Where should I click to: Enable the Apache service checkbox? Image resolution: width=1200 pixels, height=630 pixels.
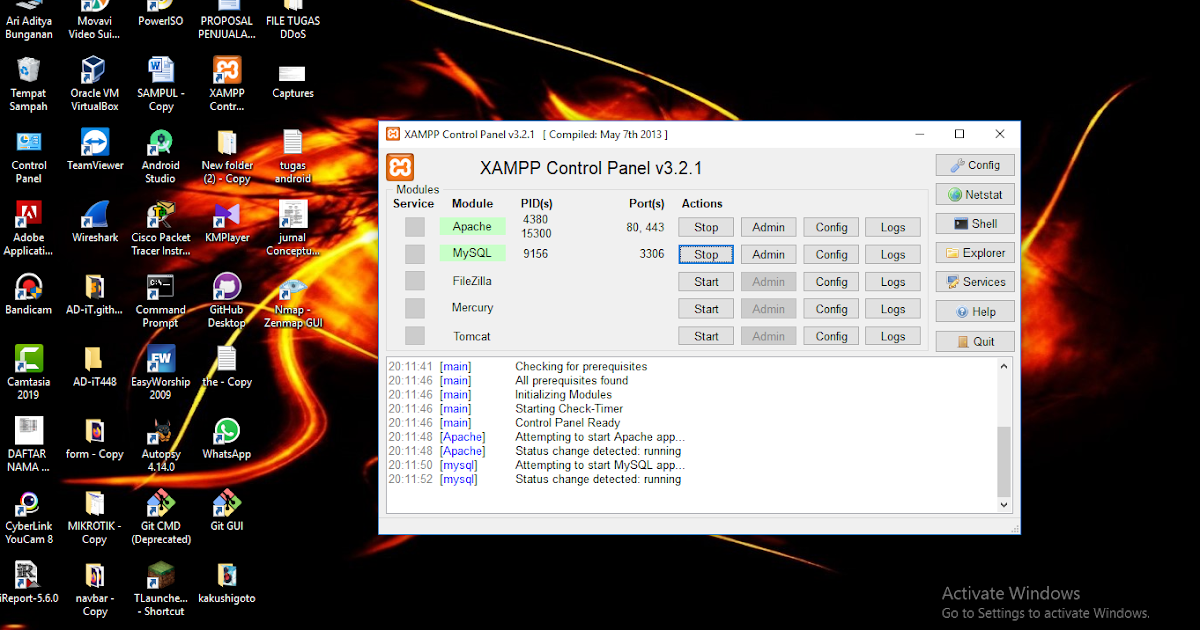(x=414, y=226)
